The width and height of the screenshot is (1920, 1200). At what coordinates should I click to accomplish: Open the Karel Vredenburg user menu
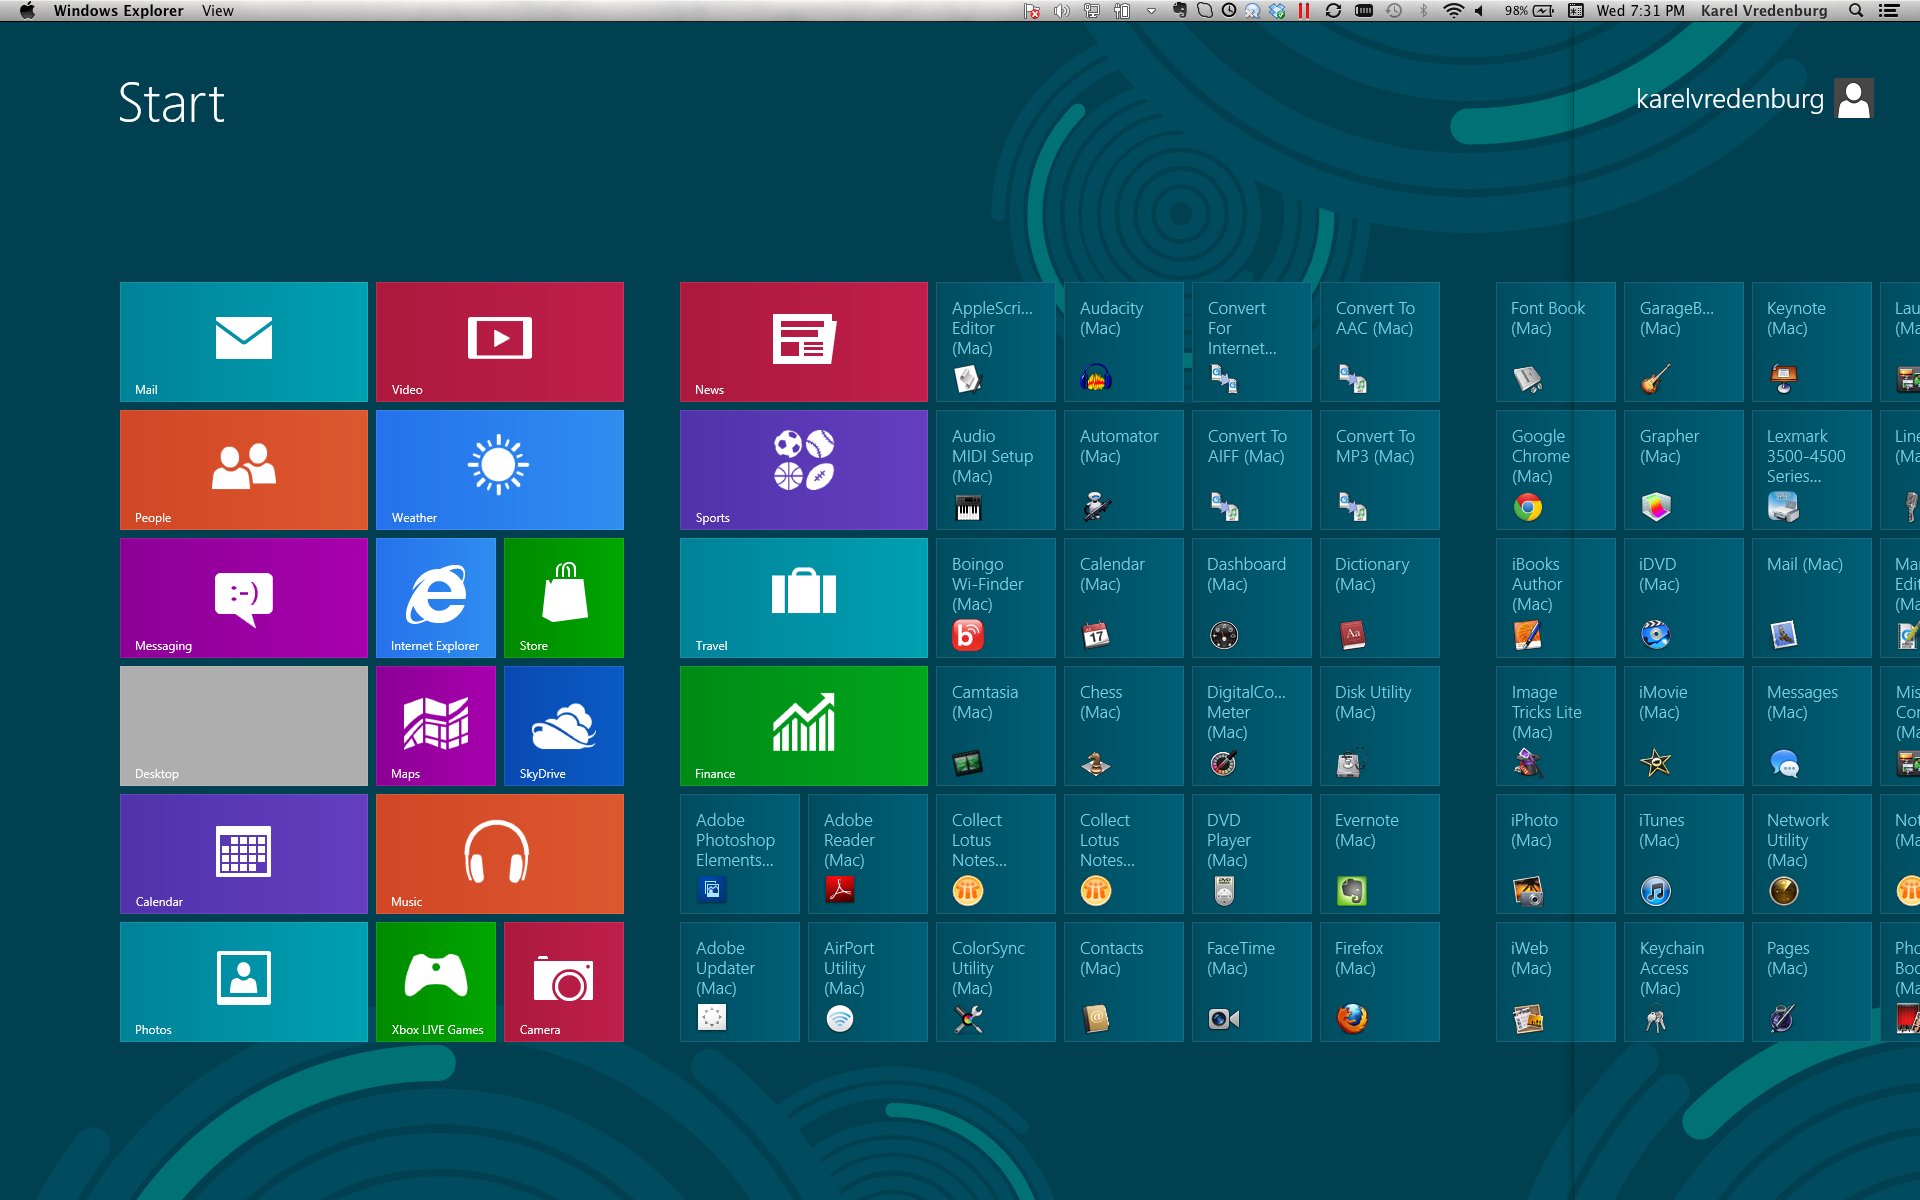[1764, 11]
